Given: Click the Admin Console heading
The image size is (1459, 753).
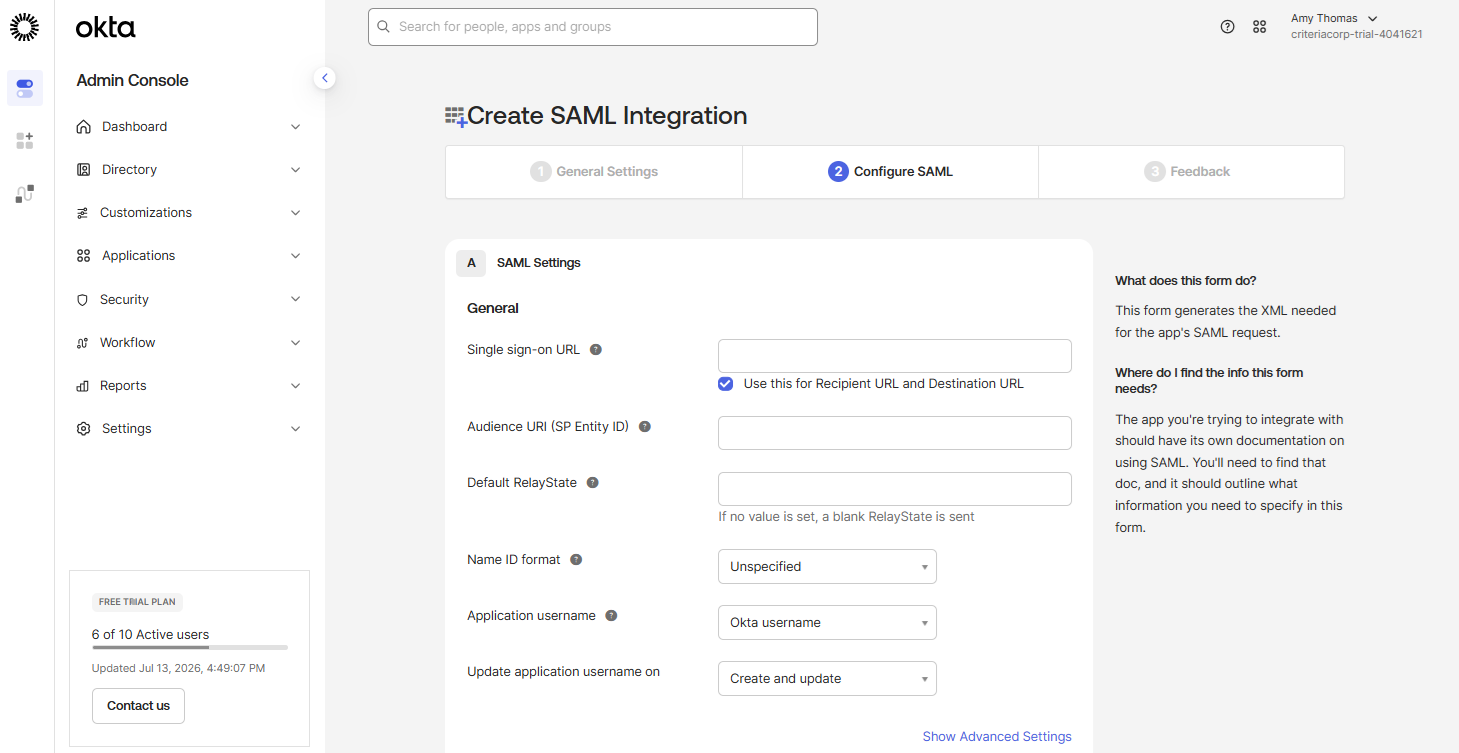Looking at the screenshot, I should pyautogui.click(x=133, y=81).
